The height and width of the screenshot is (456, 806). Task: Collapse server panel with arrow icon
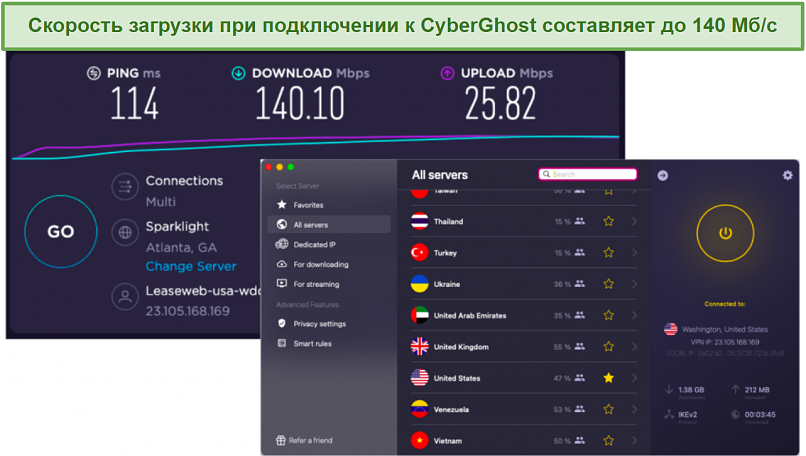click(x=663, y=175)
